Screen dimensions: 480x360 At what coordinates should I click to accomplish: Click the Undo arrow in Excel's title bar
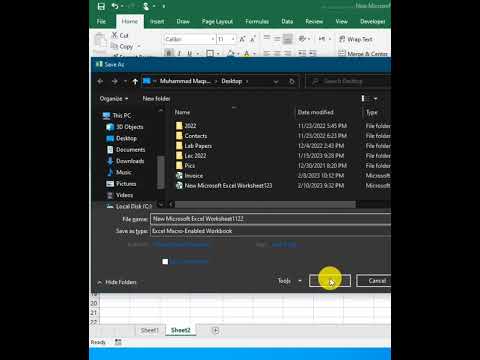(x=115, y=6)
